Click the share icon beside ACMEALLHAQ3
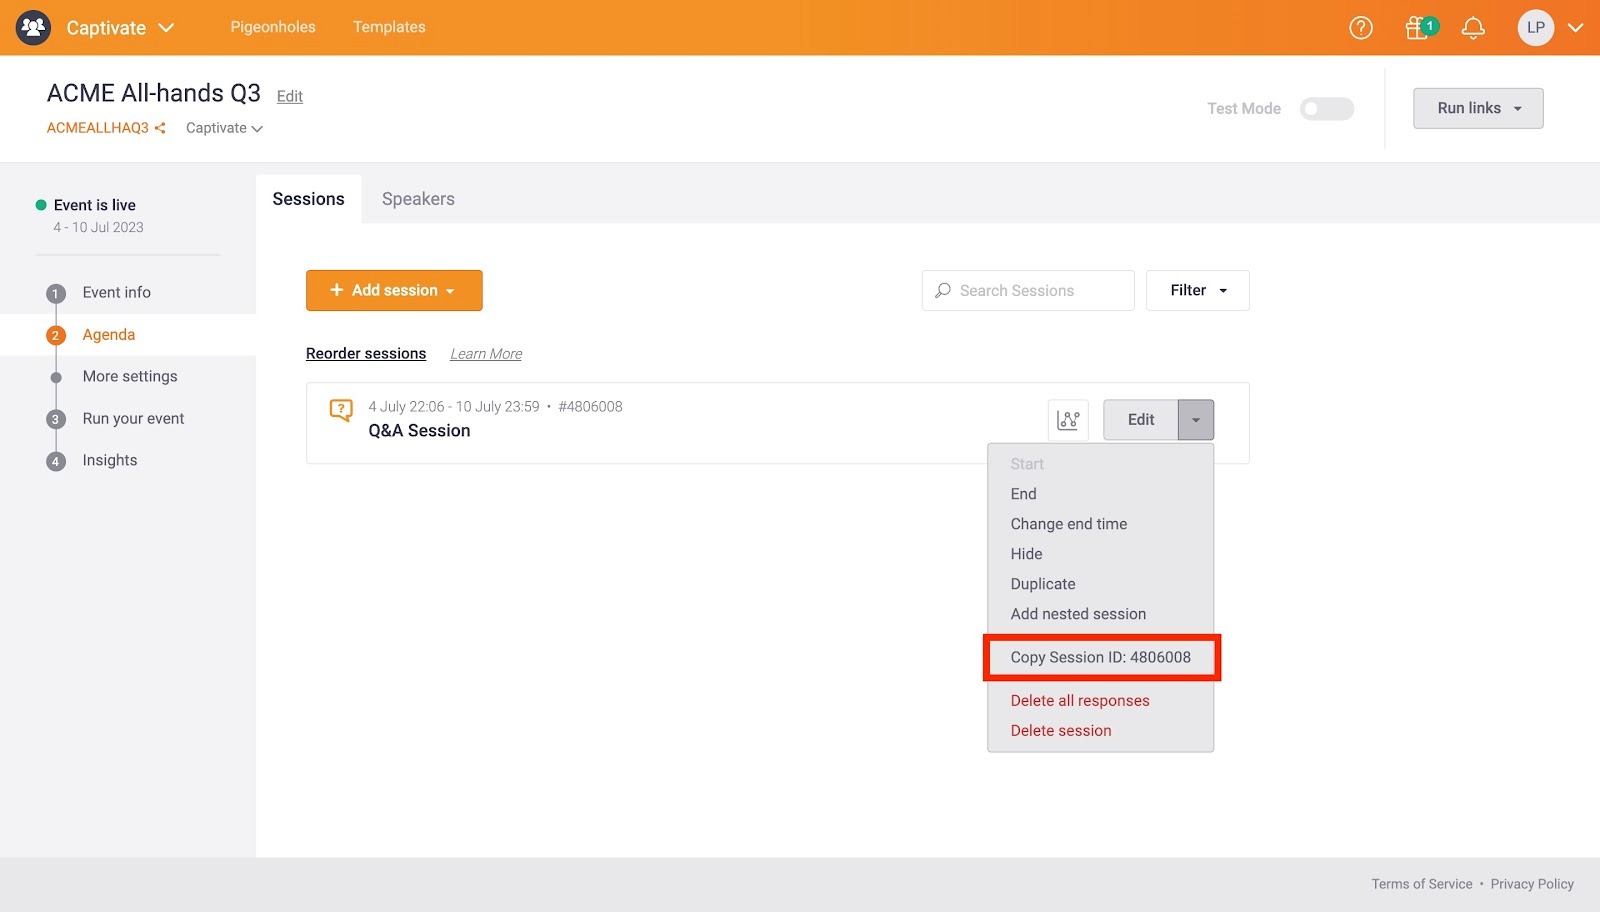 (x=160, y=128)
